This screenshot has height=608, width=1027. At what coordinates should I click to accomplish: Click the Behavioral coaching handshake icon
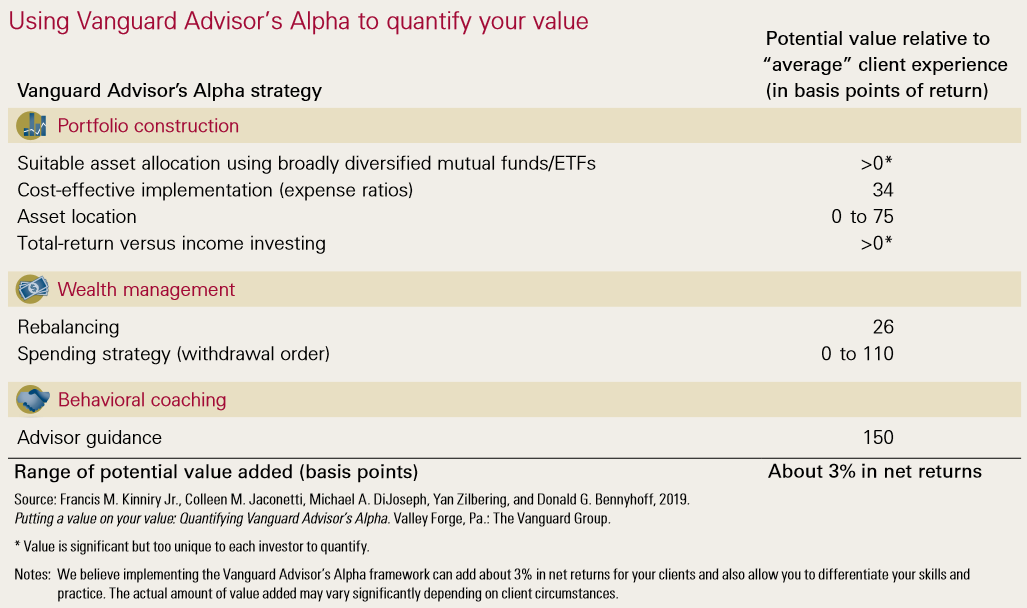pyautogui.click(x=32, y=400)
